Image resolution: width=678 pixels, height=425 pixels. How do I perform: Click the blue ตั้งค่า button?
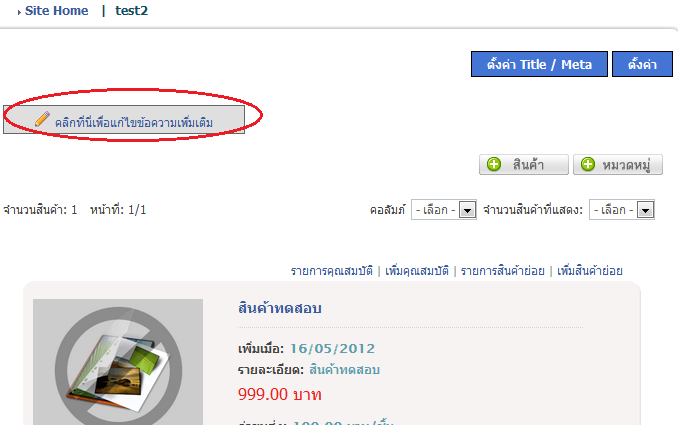coord(642,64)
